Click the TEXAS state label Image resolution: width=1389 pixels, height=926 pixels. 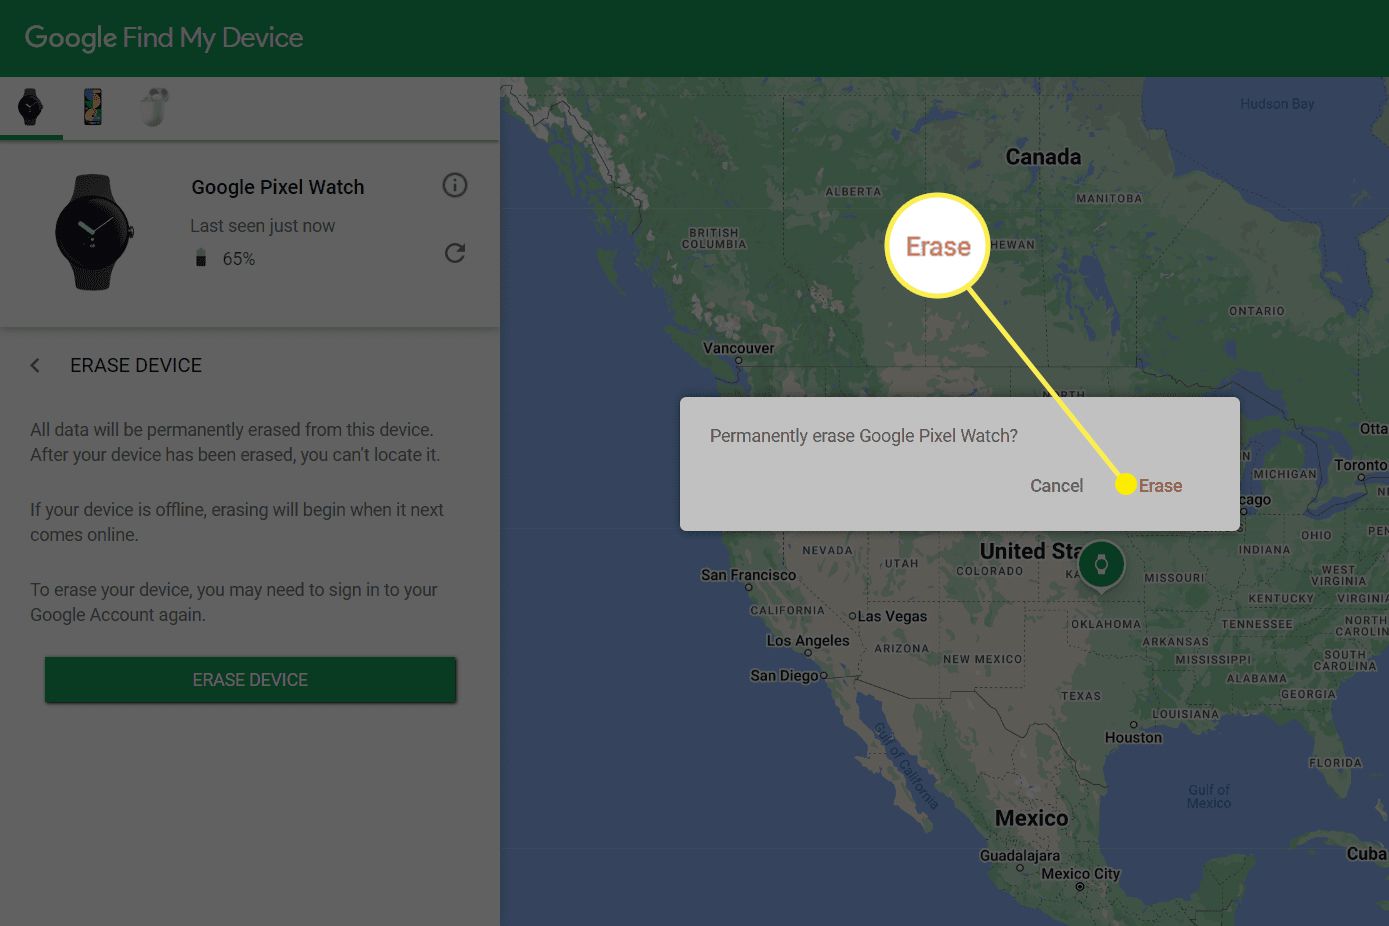pyautogui.click(x=1081, y=696)
